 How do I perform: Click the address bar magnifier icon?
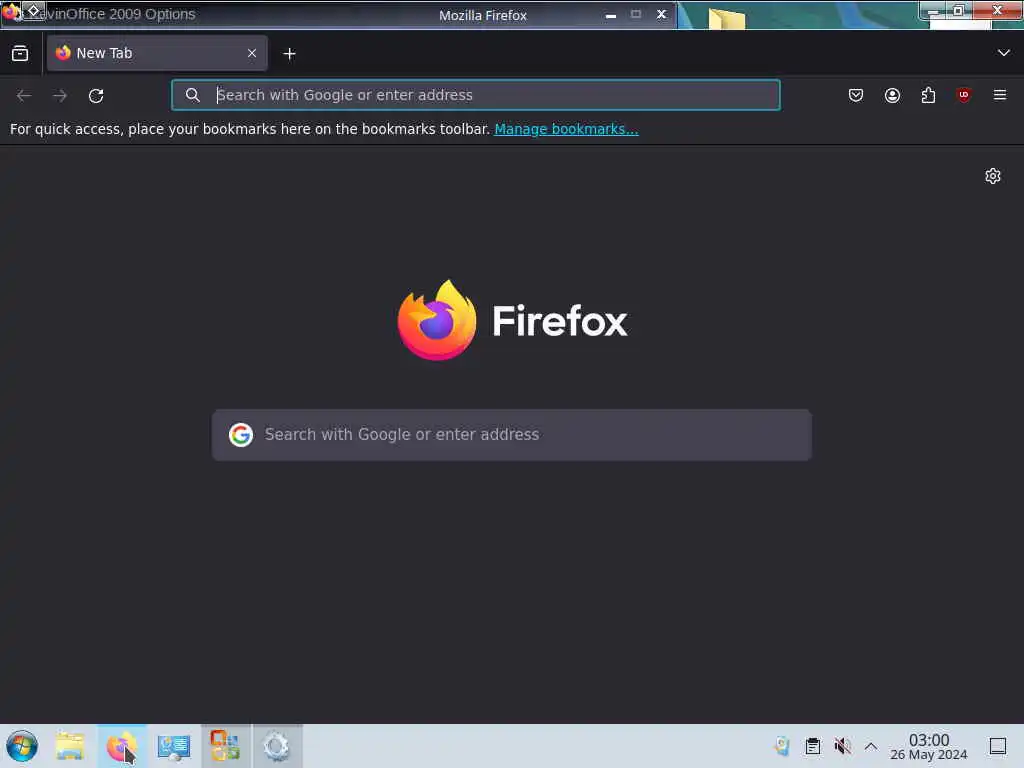(x=193, y=95)
